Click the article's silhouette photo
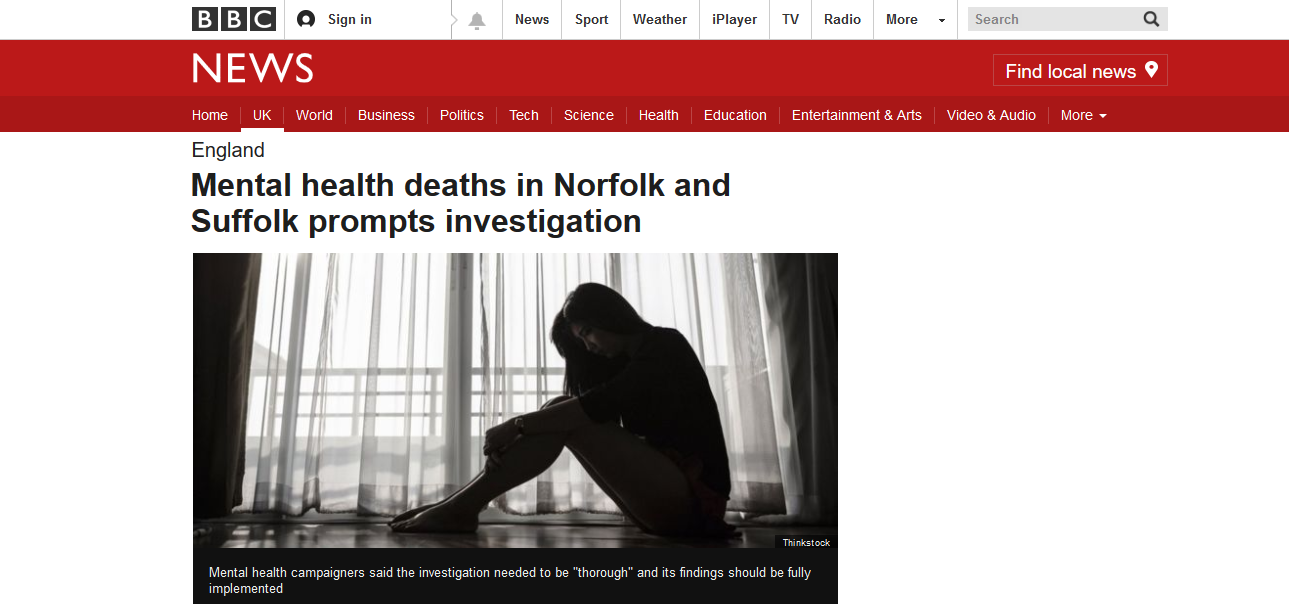 pos(515,400)
